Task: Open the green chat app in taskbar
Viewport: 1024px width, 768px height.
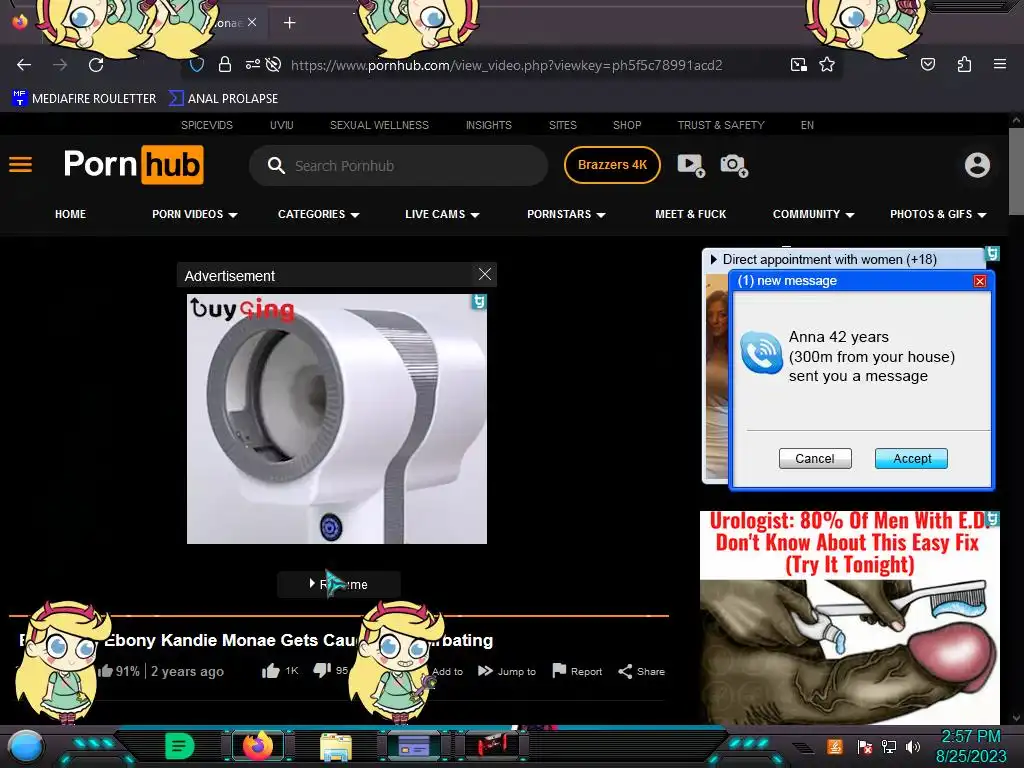Action: [x=179, y=746]
